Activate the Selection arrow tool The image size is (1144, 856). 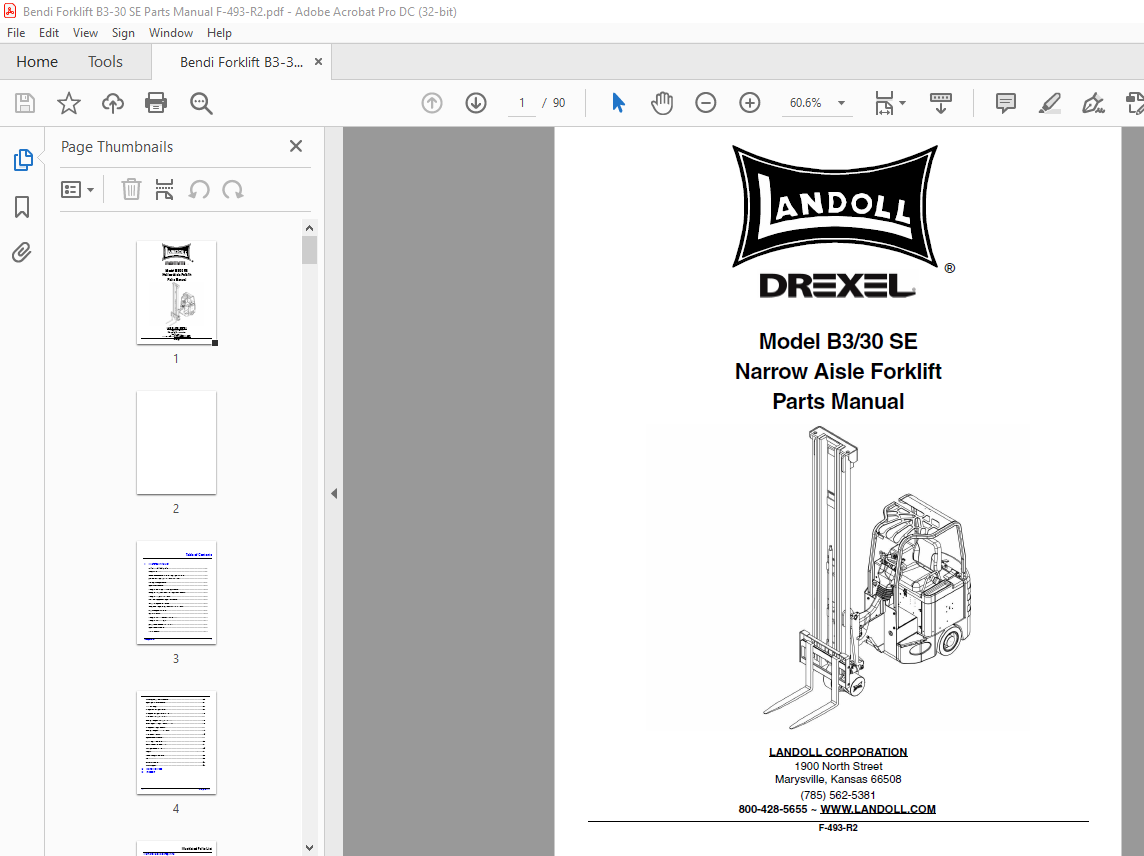(618, 103)
